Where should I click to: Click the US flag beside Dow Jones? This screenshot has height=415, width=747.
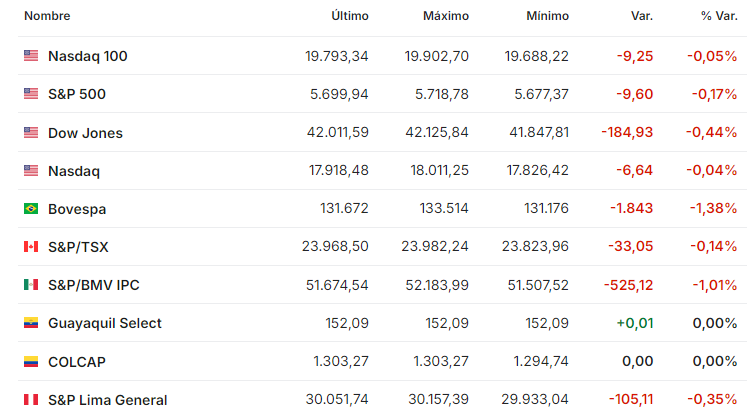point(31,132)
